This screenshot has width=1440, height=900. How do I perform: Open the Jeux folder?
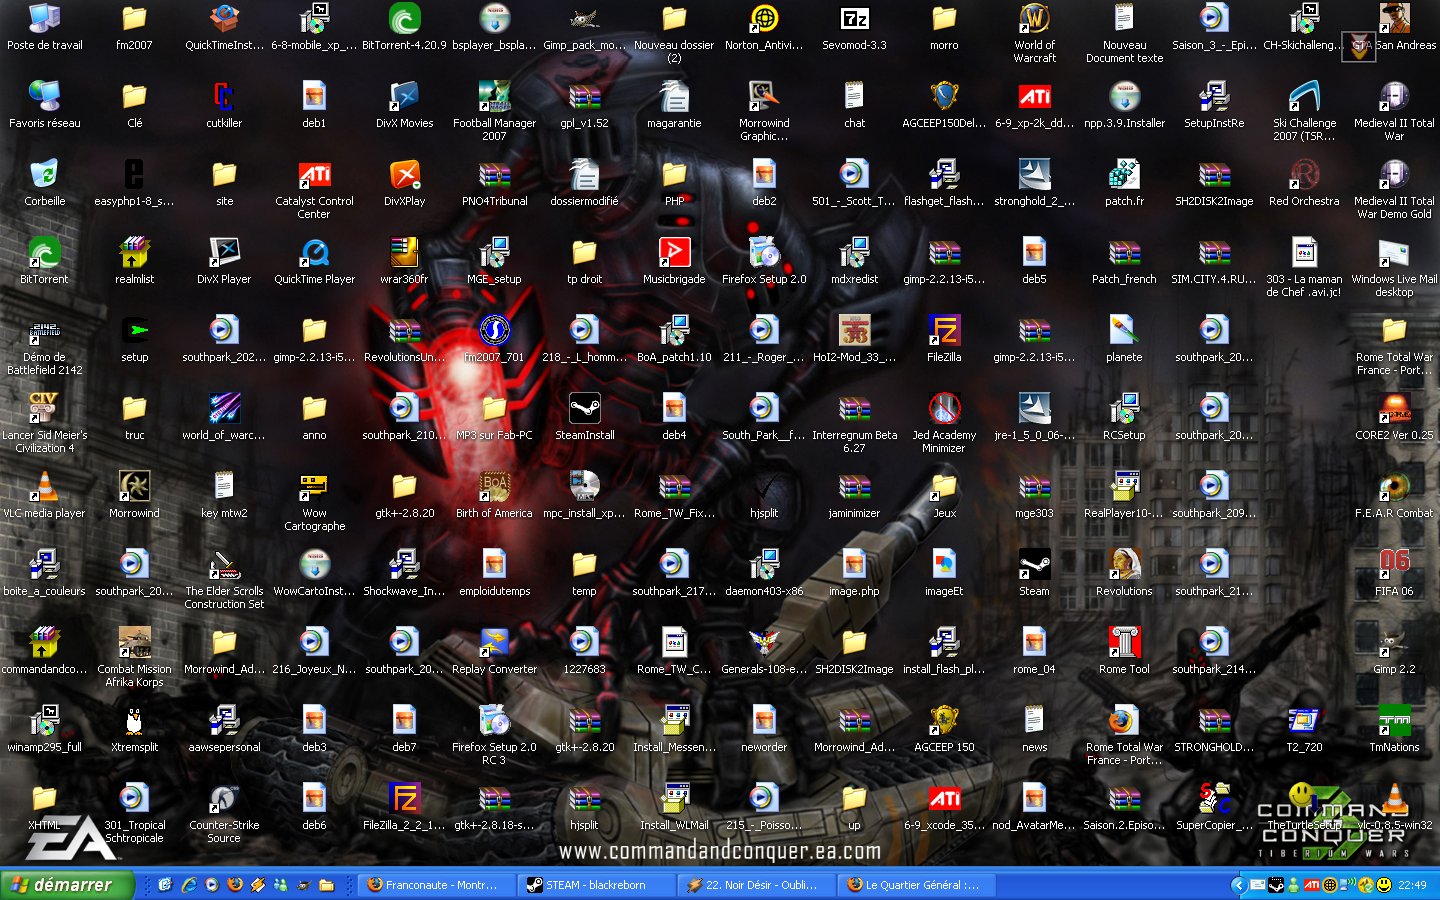tap(945, 495)
